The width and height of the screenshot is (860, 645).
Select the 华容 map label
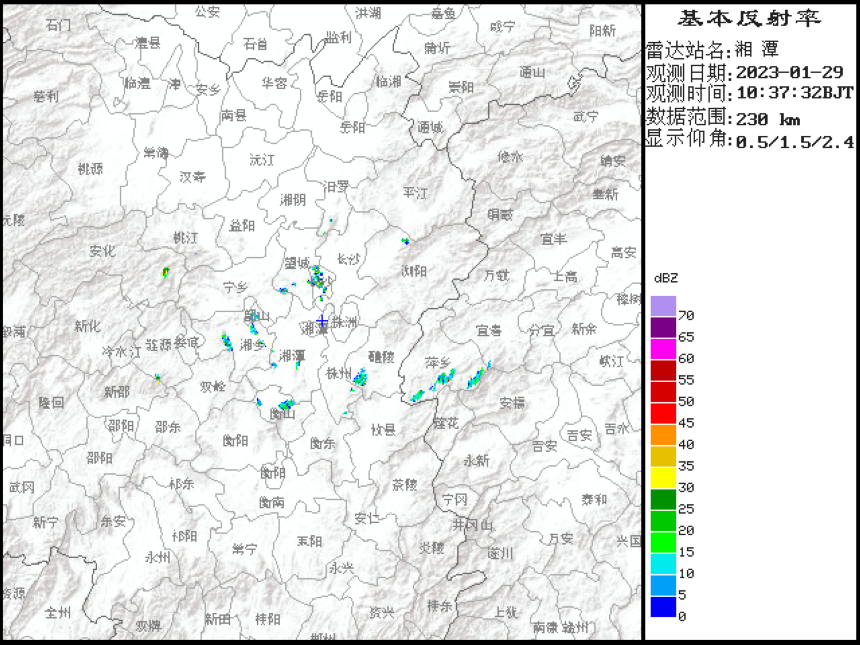pyautogui.click(x=274, y=83)
